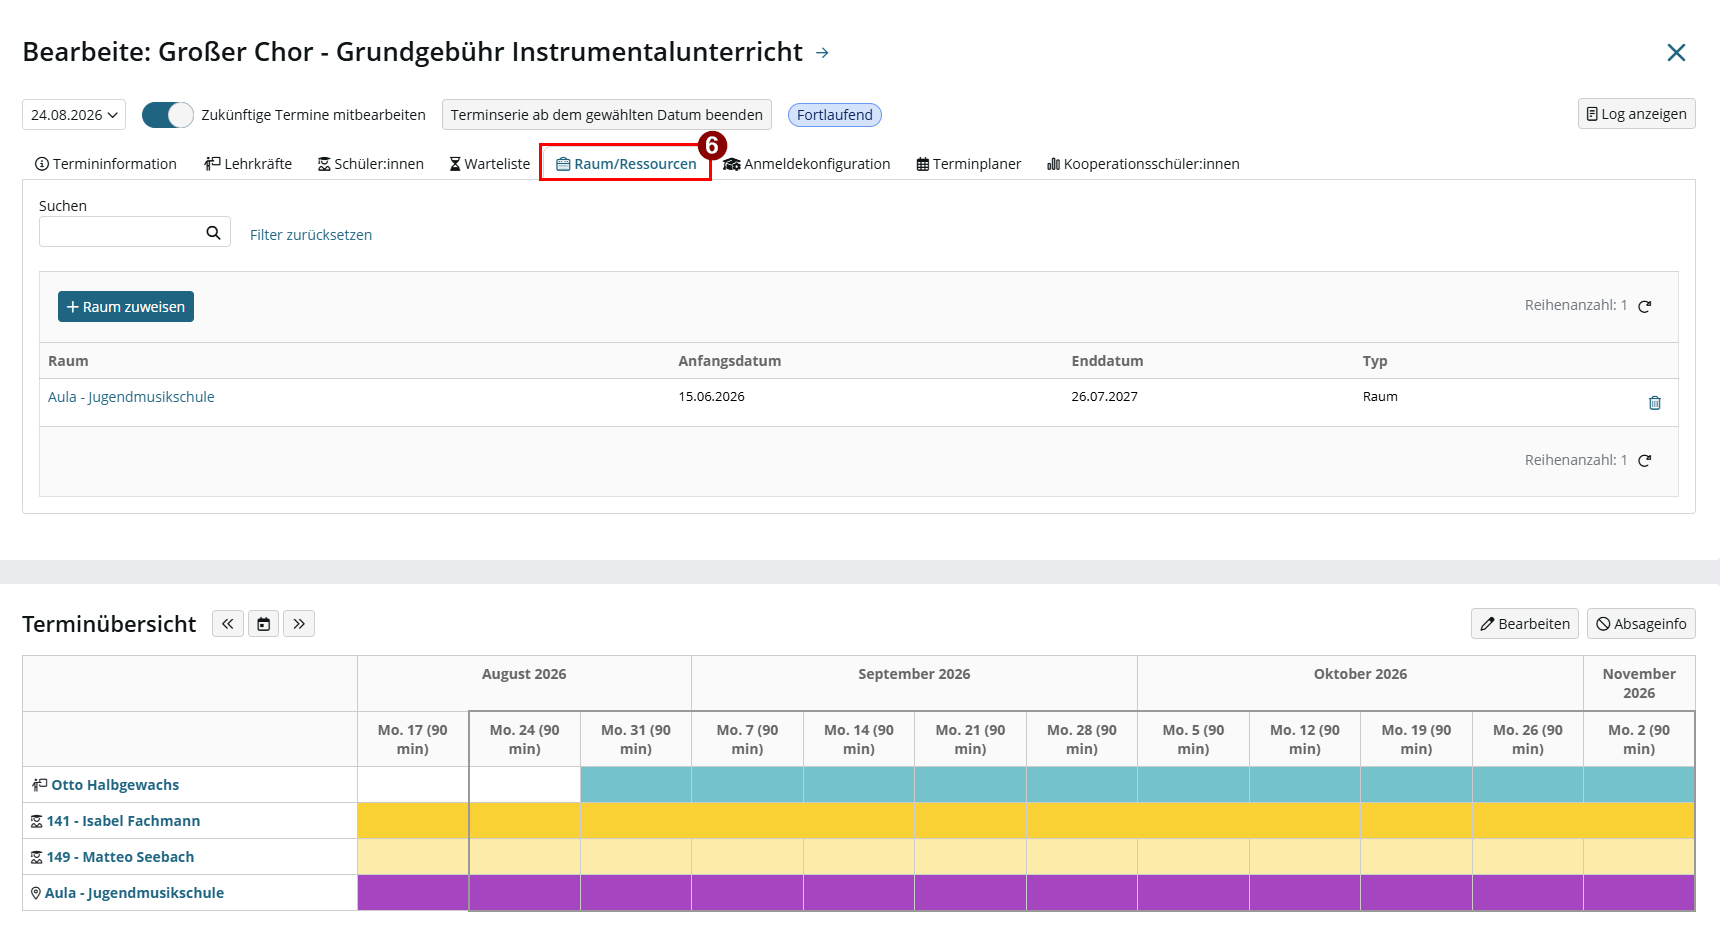
Task: Refresh table via top reload icon
Action: (x=1645, y=306)
